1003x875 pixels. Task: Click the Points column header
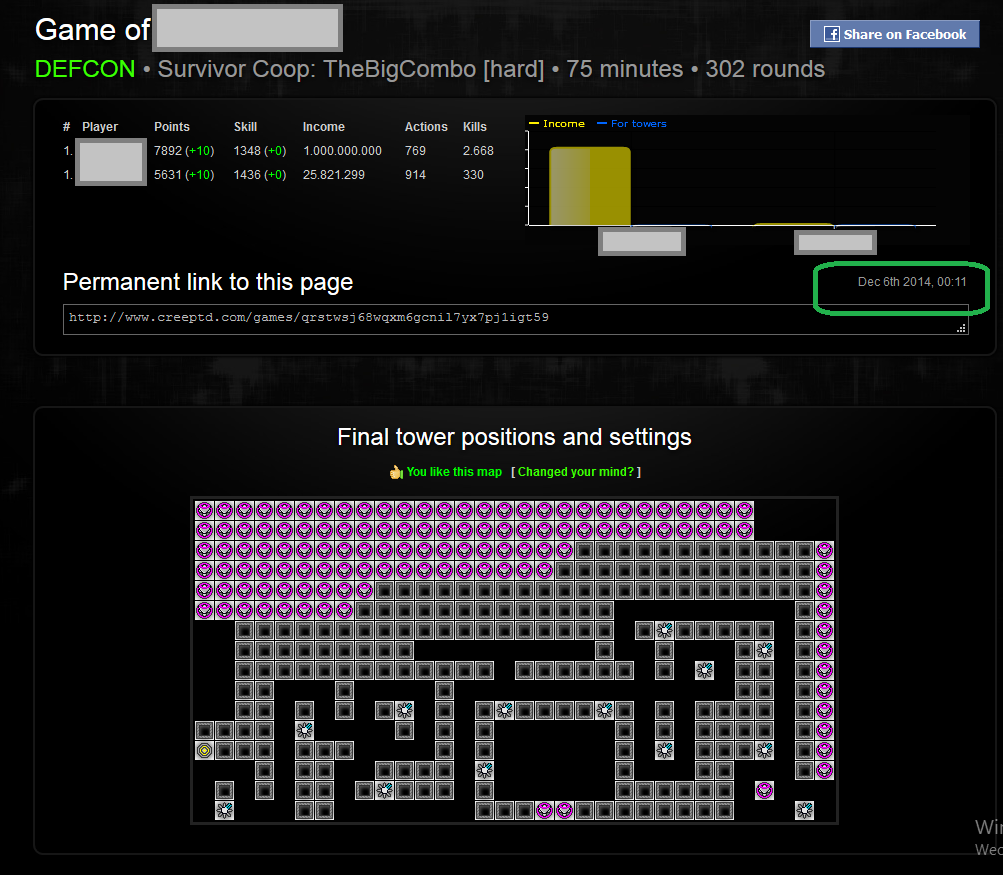[x=172, y=127]
